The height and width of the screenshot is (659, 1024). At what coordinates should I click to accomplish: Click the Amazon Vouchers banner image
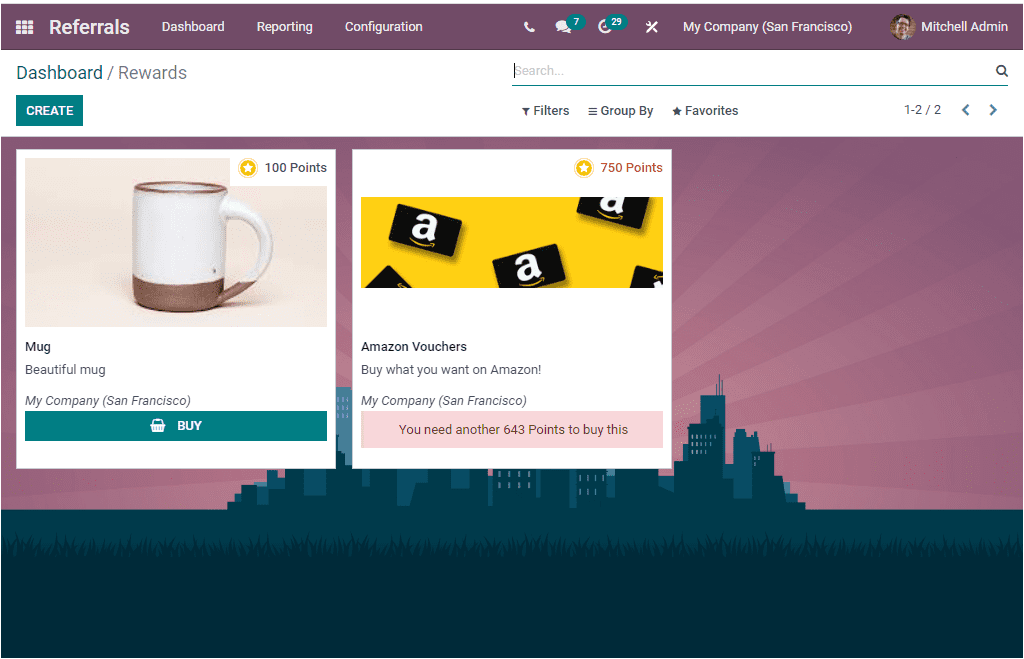coord(511,242)
